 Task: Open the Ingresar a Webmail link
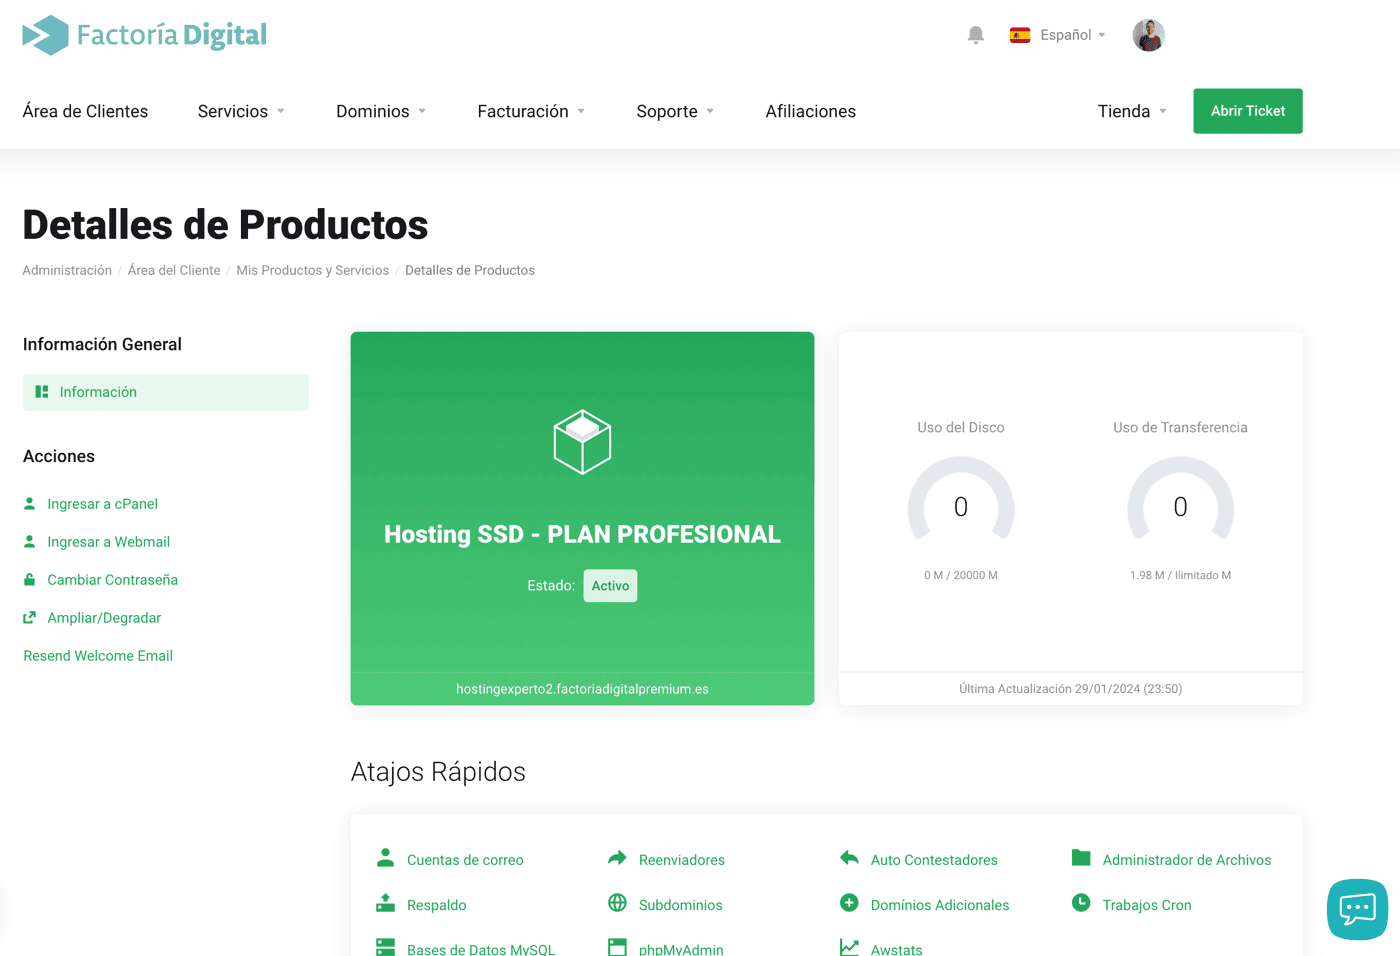coord(108,542)
